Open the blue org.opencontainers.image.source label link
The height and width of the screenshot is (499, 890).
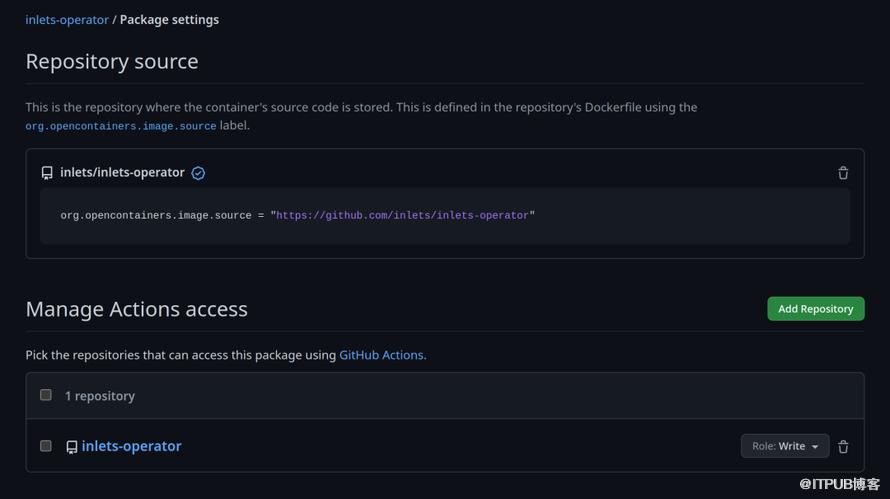121,126
